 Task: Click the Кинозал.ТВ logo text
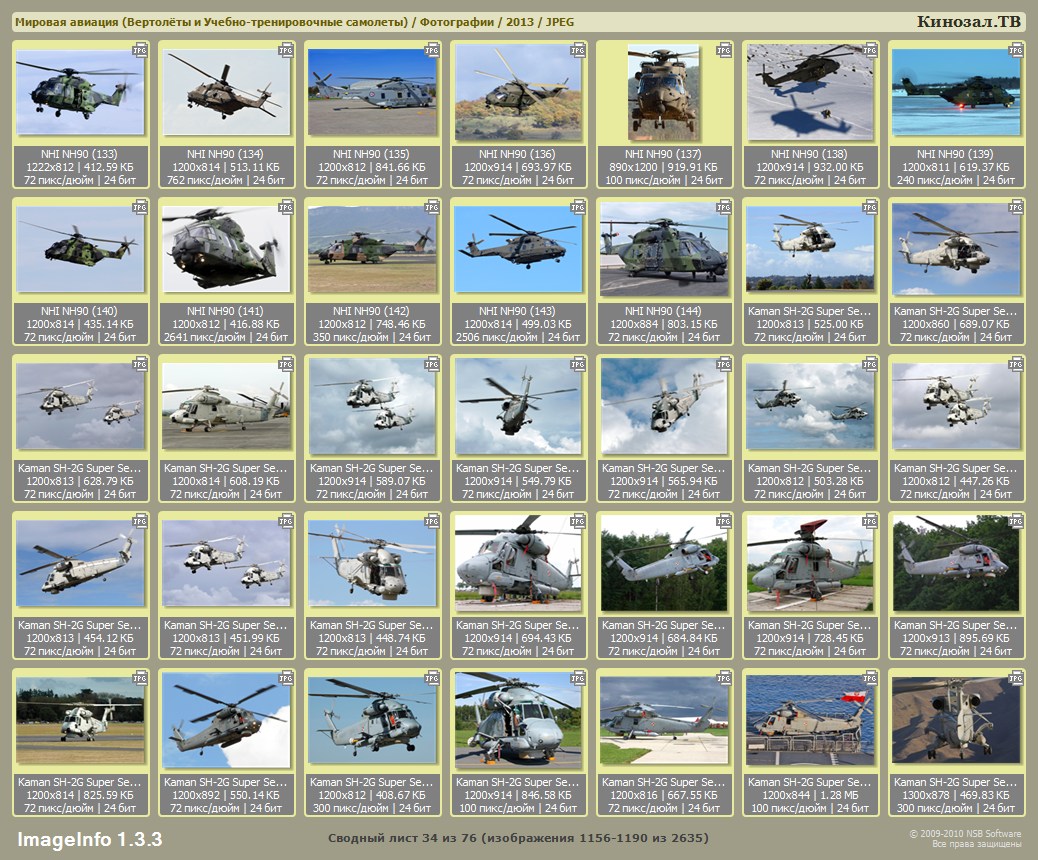click(x=968, y=22)
